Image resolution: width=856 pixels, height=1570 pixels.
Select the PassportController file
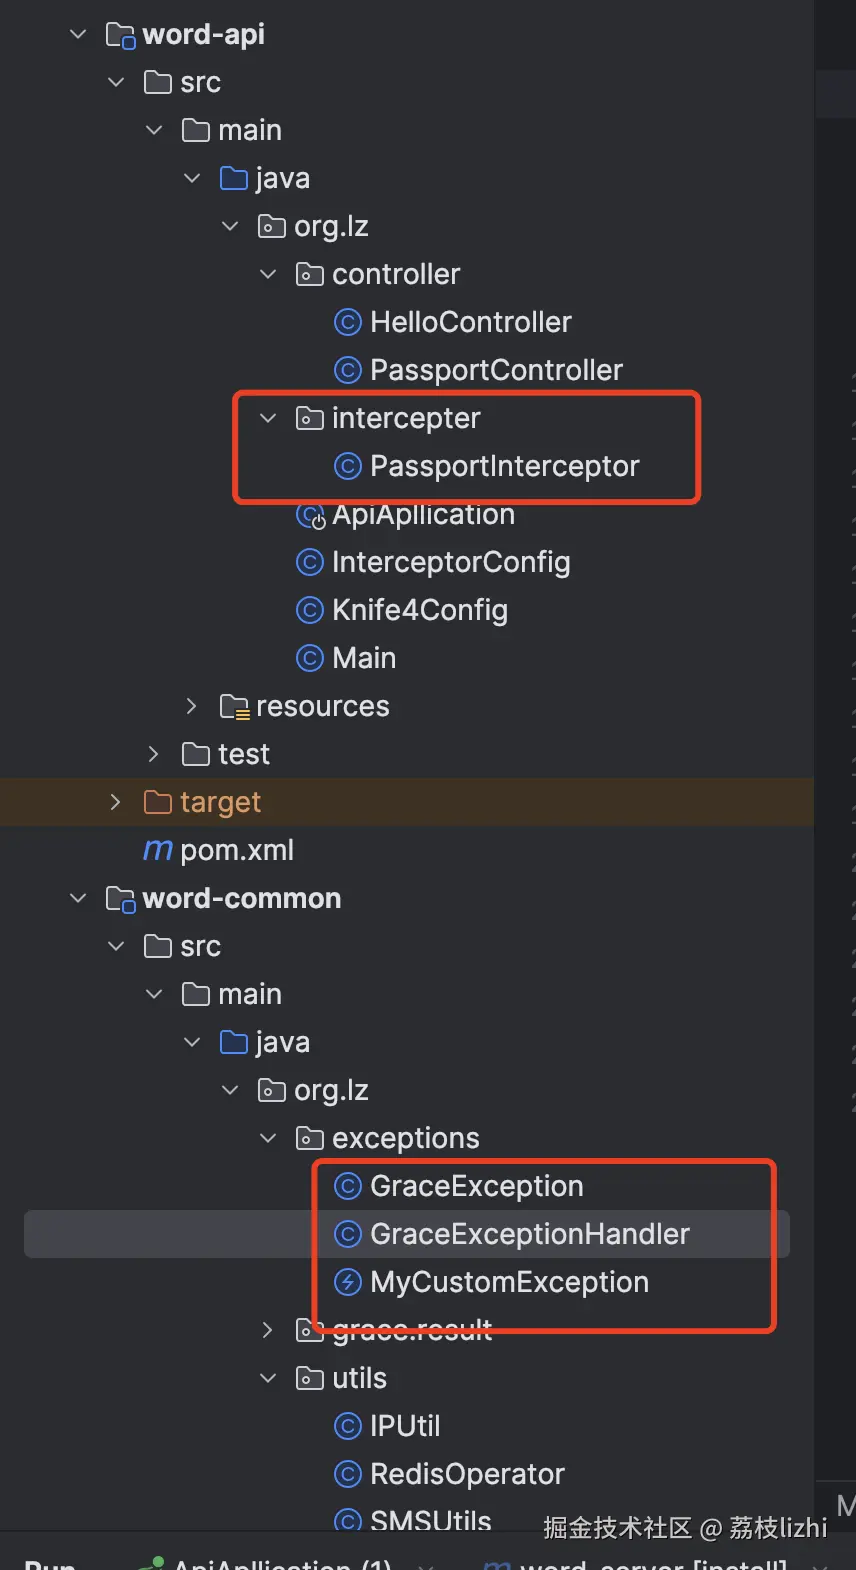496,370
